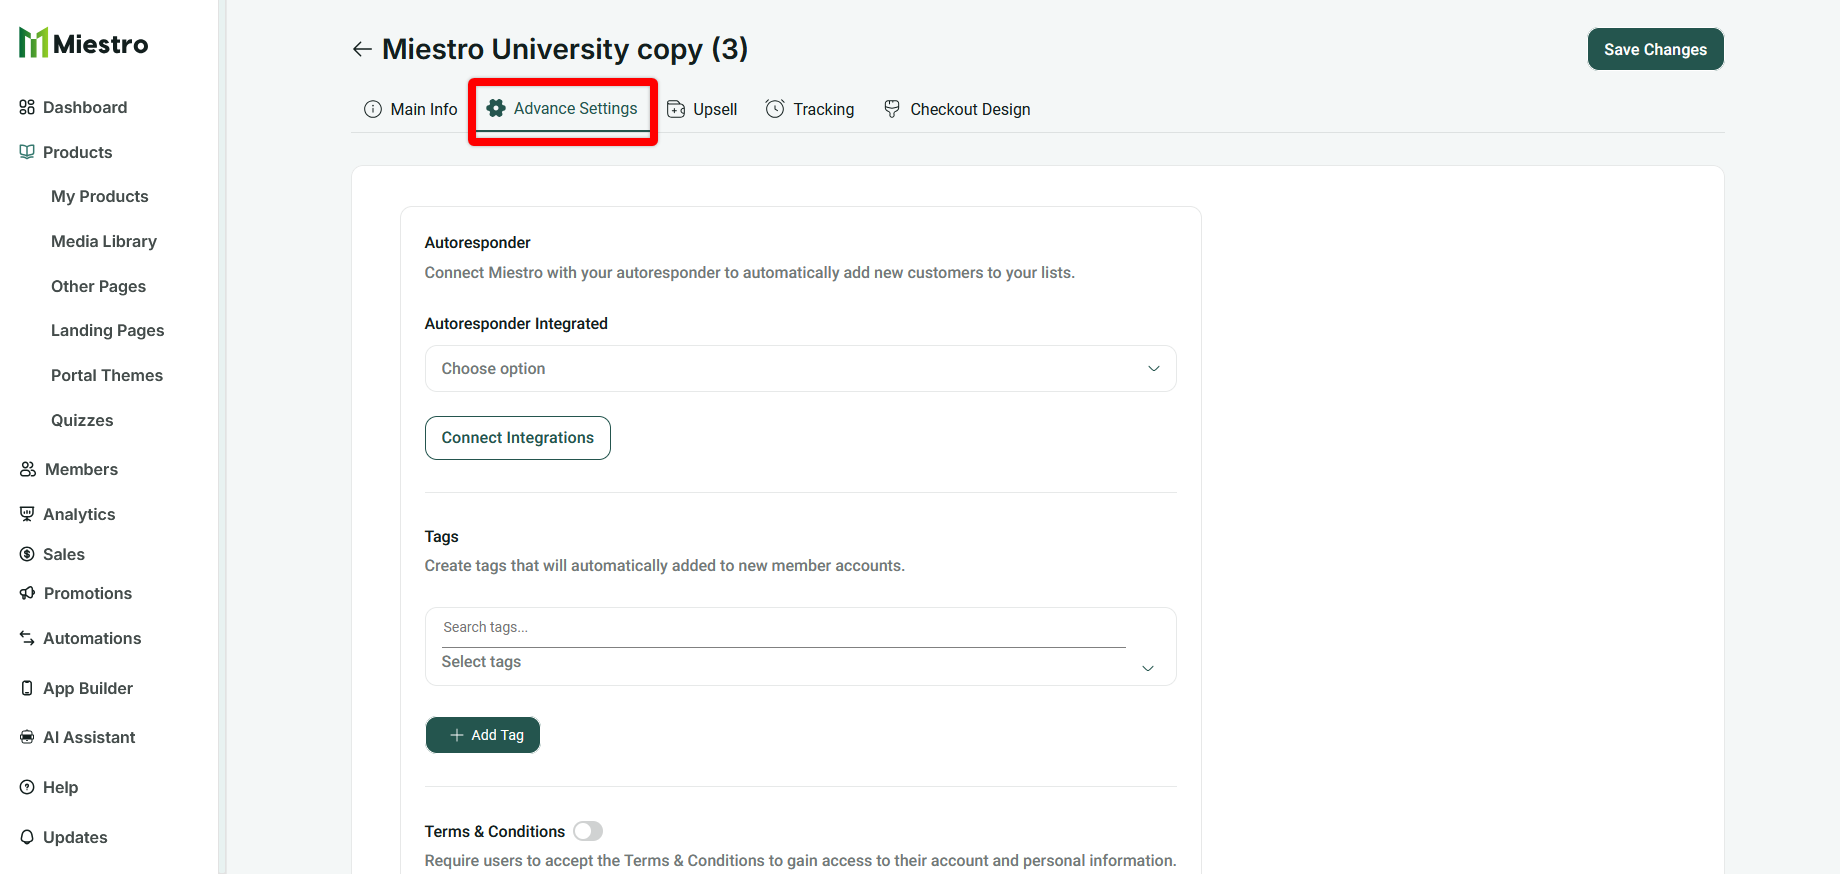This screenshot has width=1840, height=874.
Task: Click the Autoresponder section heading
Action: click(x=478, y=243)
